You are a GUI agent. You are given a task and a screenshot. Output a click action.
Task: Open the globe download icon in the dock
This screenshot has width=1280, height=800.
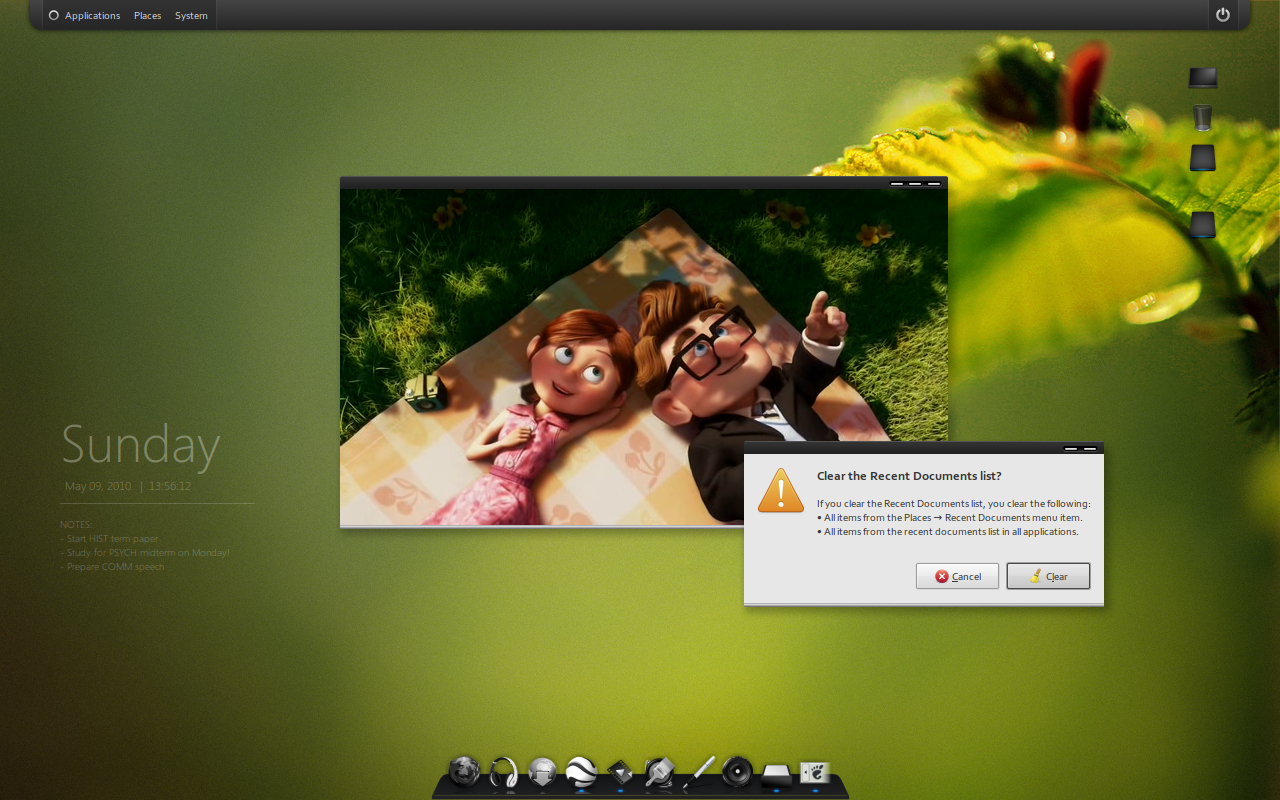click(542, 771)
